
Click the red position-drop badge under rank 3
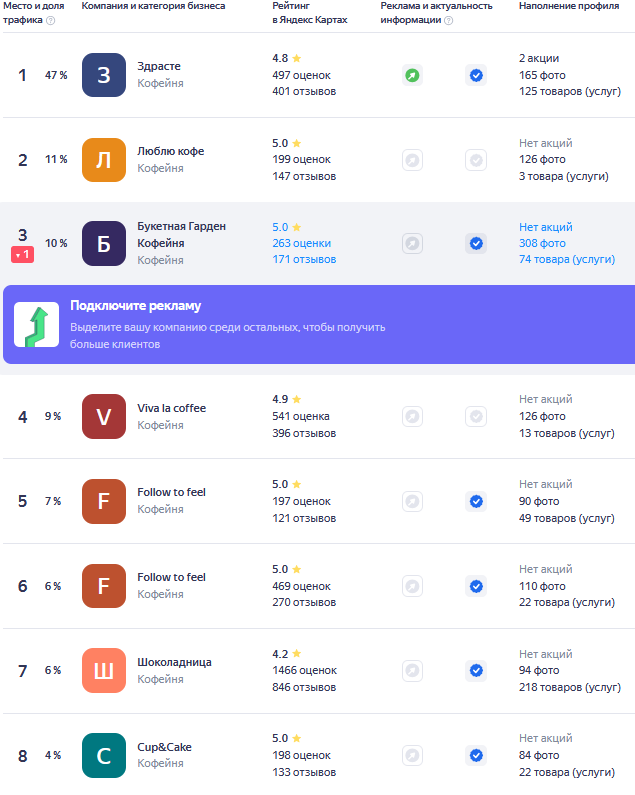23,255
